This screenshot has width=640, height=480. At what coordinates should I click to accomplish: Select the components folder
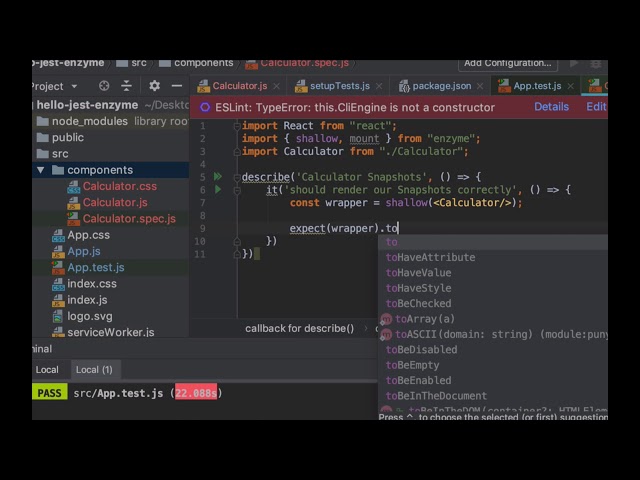[x=100, y=170]
